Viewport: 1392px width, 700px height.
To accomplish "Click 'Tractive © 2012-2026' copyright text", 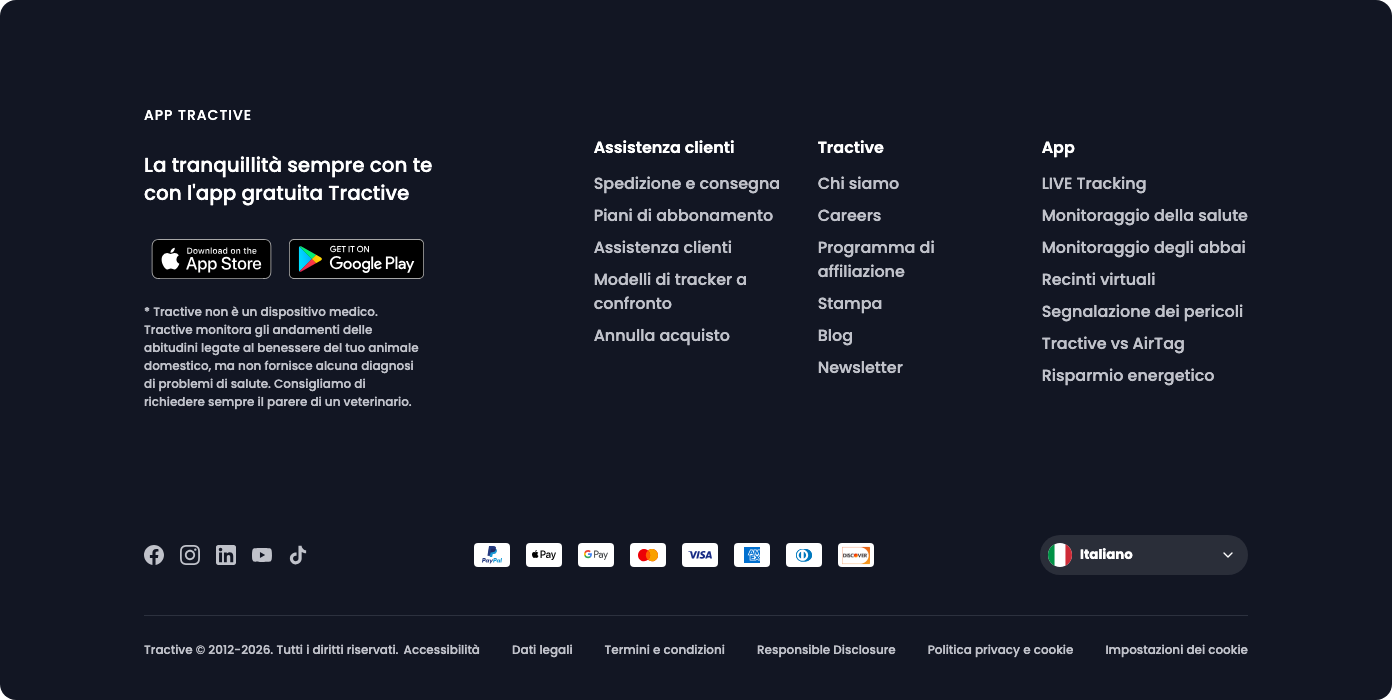I will (x=271, y=650).
